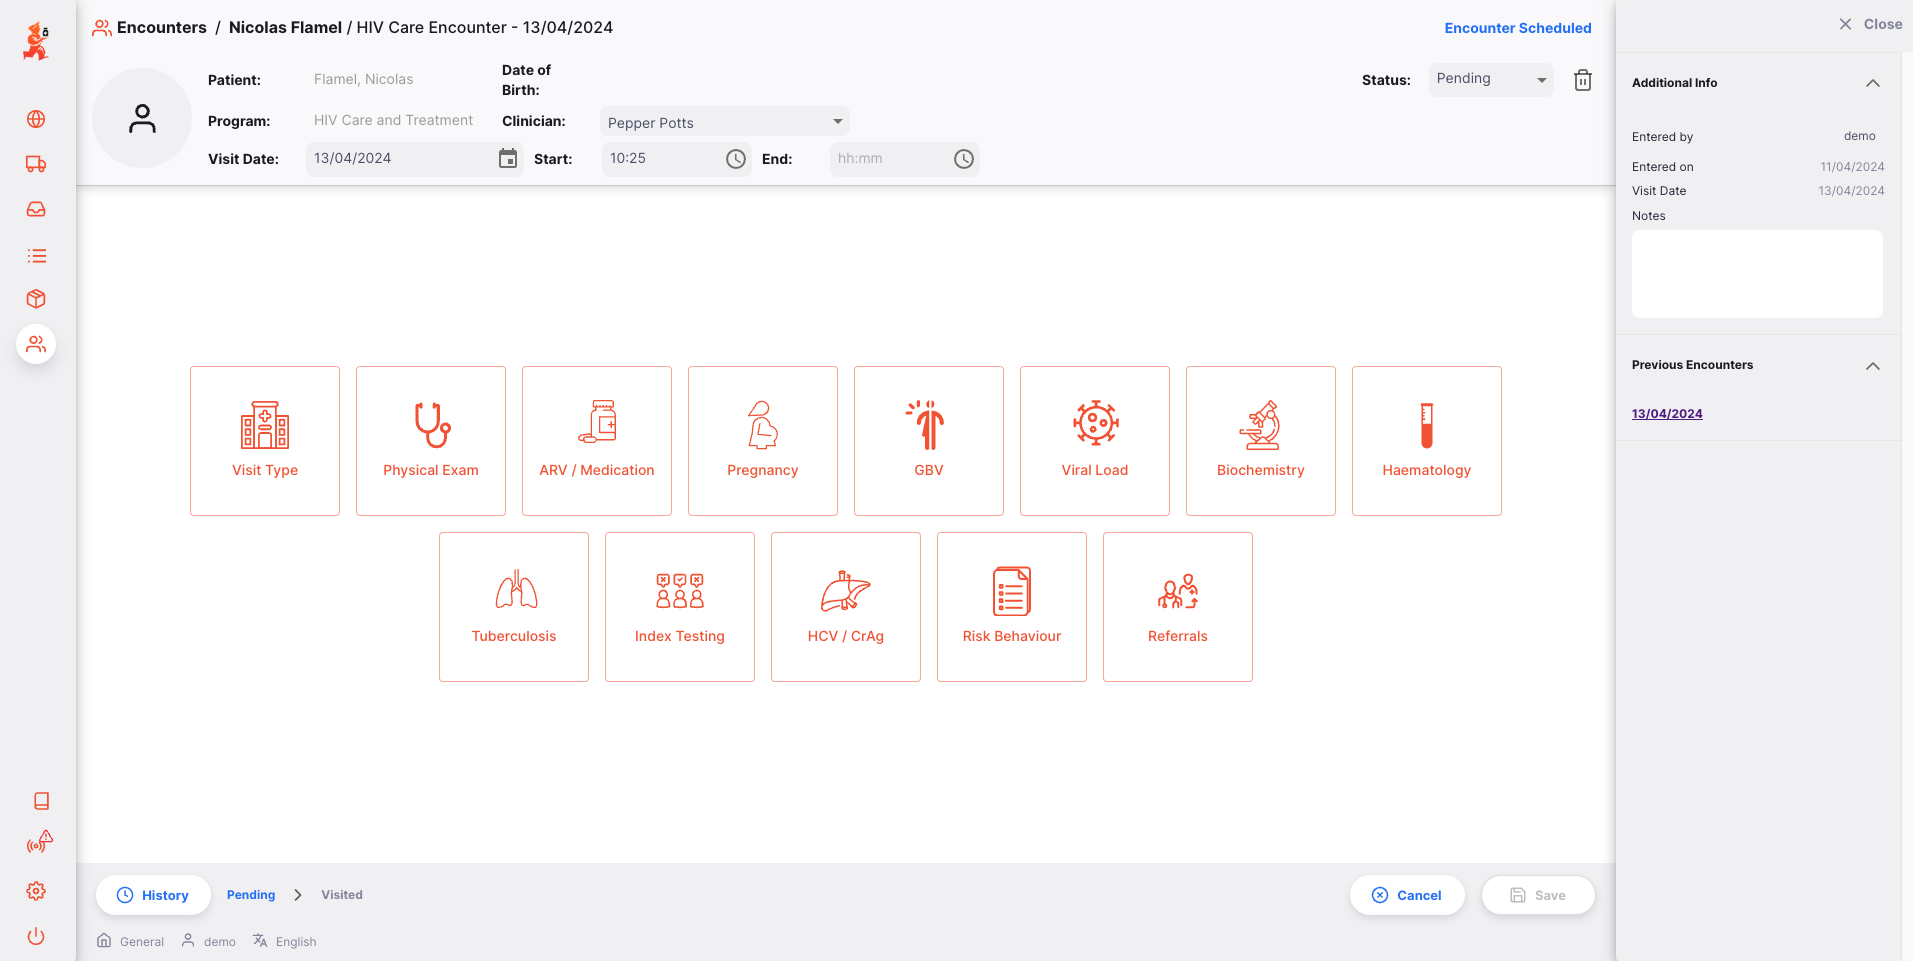
Task: Select the Visited status step
Action: click(342, 895)
